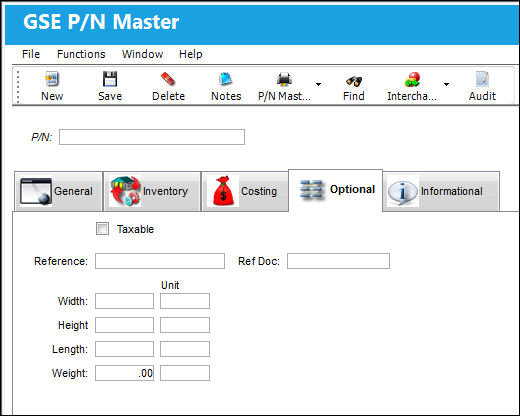This screenshot has height=416, width=520.
Task: Click the P/N Master print icon
Action: click(284, 79)
